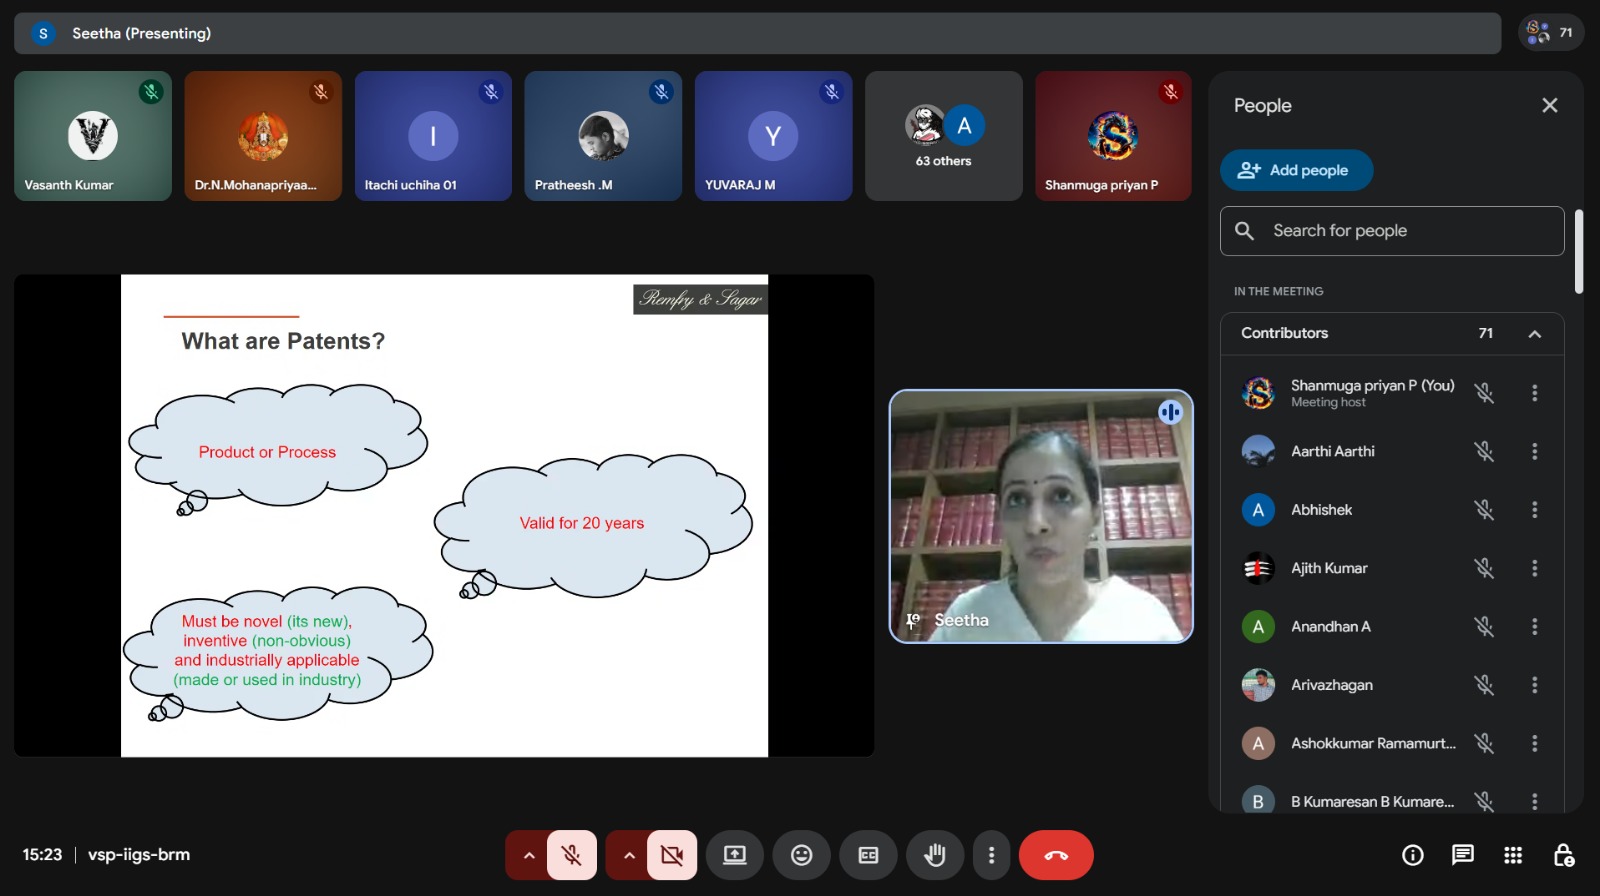Open audio settings arrow beside microphone

pos(529,855)
